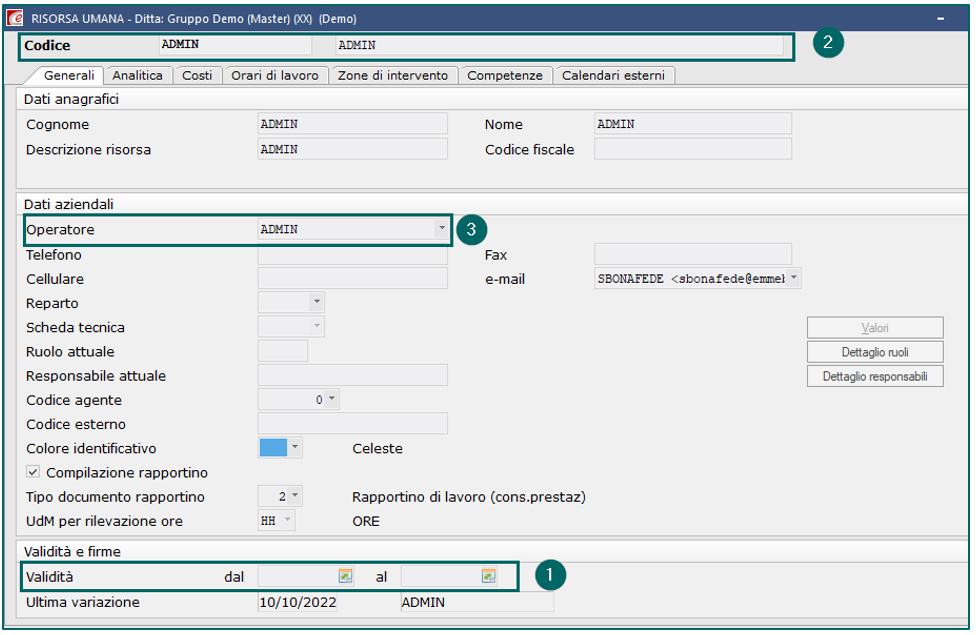Click the Cellulare input field

[x=352, y=278]
